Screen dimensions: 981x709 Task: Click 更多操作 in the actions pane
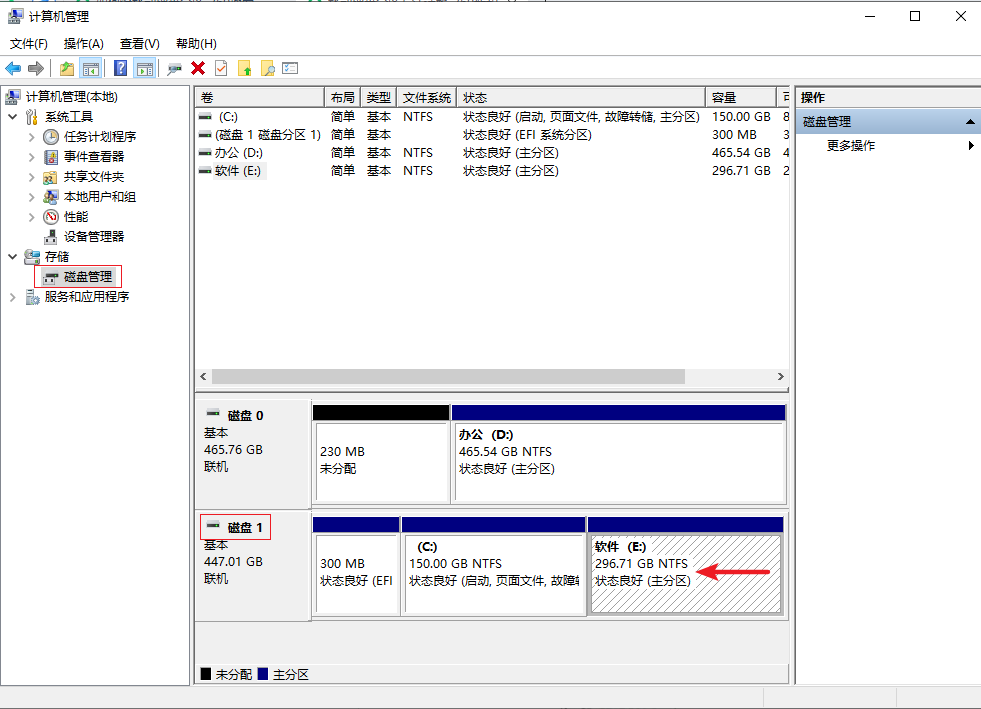851,146
